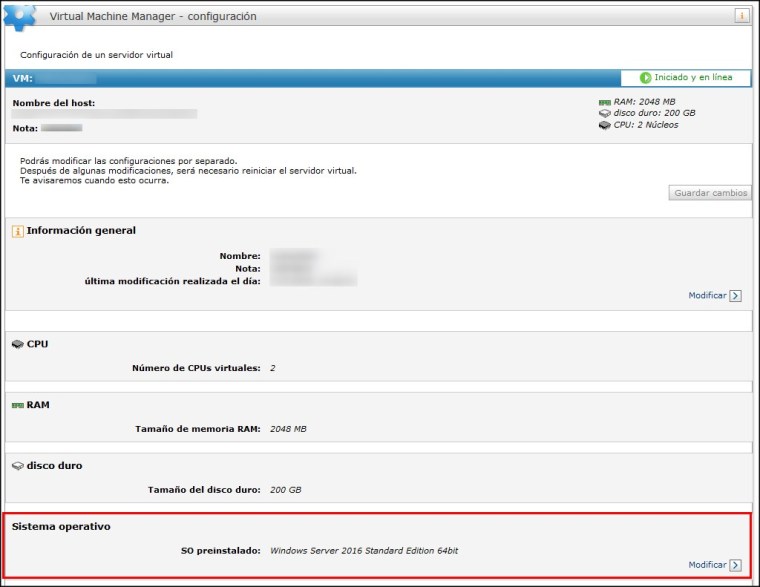
Task: Click the CPU icon beside 'CPU: 2 Núcleos'
Action: (x=604, y=126)
